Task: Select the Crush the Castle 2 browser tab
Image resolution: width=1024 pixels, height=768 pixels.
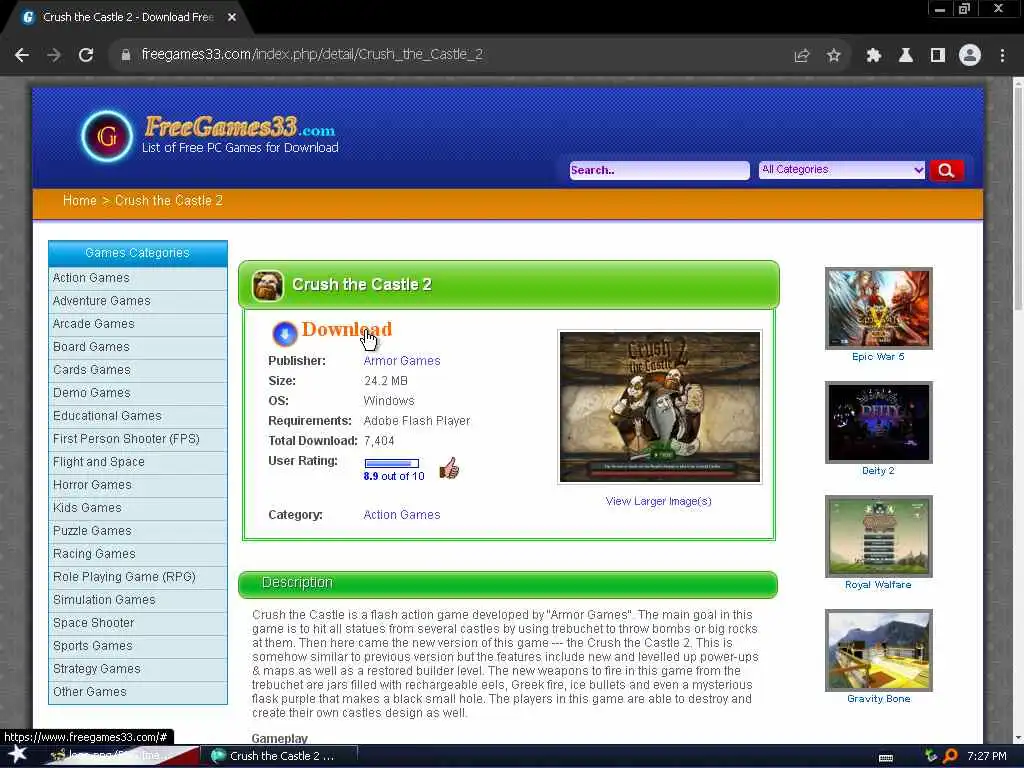Action: click(127, 17)
